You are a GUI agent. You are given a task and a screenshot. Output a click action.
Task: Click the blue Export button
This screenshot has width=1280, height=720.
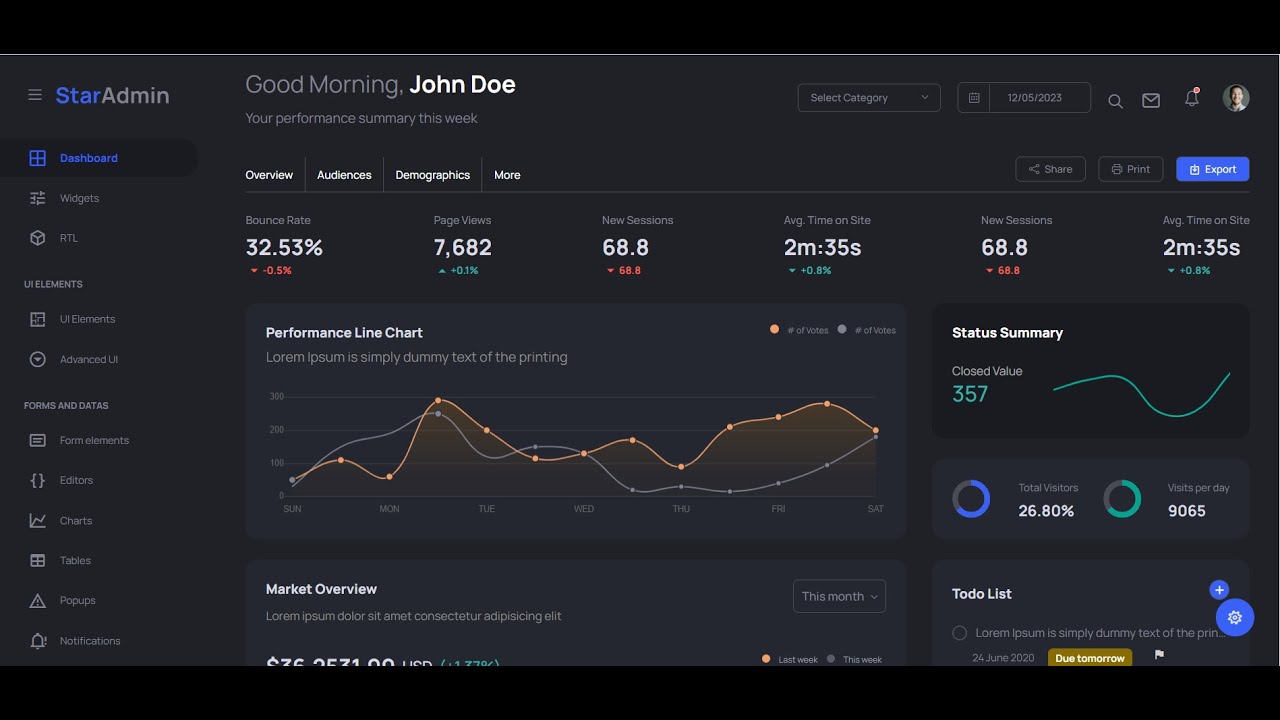coord(1212,169)
